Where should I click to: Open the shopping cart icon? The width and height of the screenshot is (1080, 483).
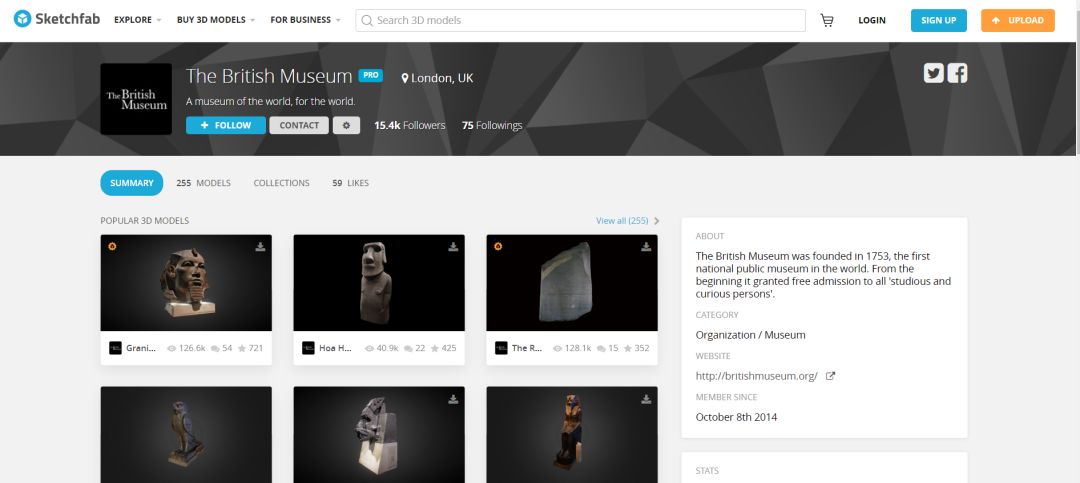click(x=827, y=21)
